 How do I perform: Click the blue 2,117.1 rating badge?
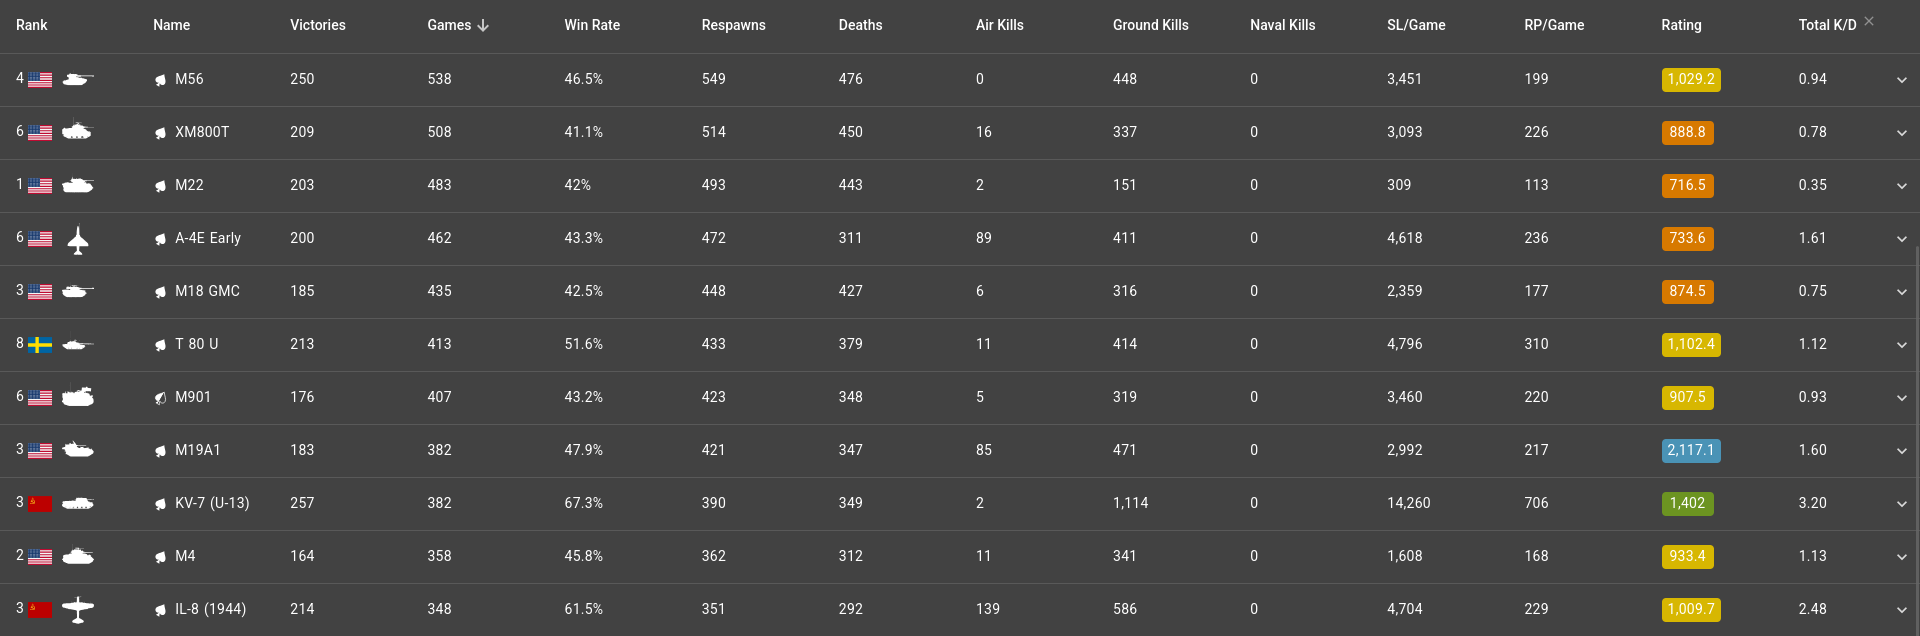[x=1690, y=450]
